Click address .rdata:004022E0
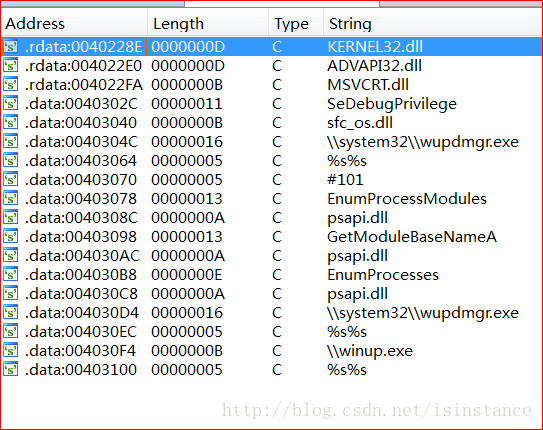 click(x=83, y=66)
